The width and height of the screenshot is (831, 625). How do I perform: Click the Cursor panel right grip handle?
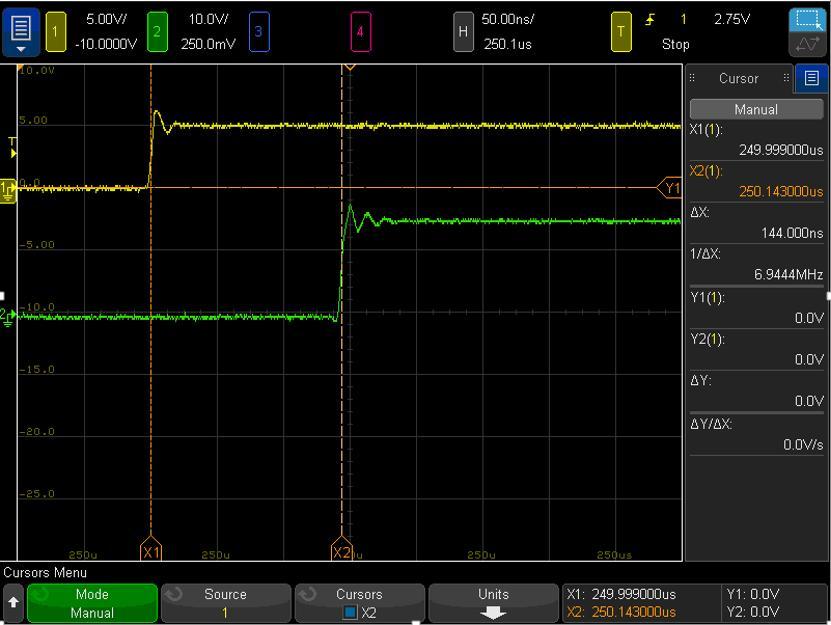[786, 78]
